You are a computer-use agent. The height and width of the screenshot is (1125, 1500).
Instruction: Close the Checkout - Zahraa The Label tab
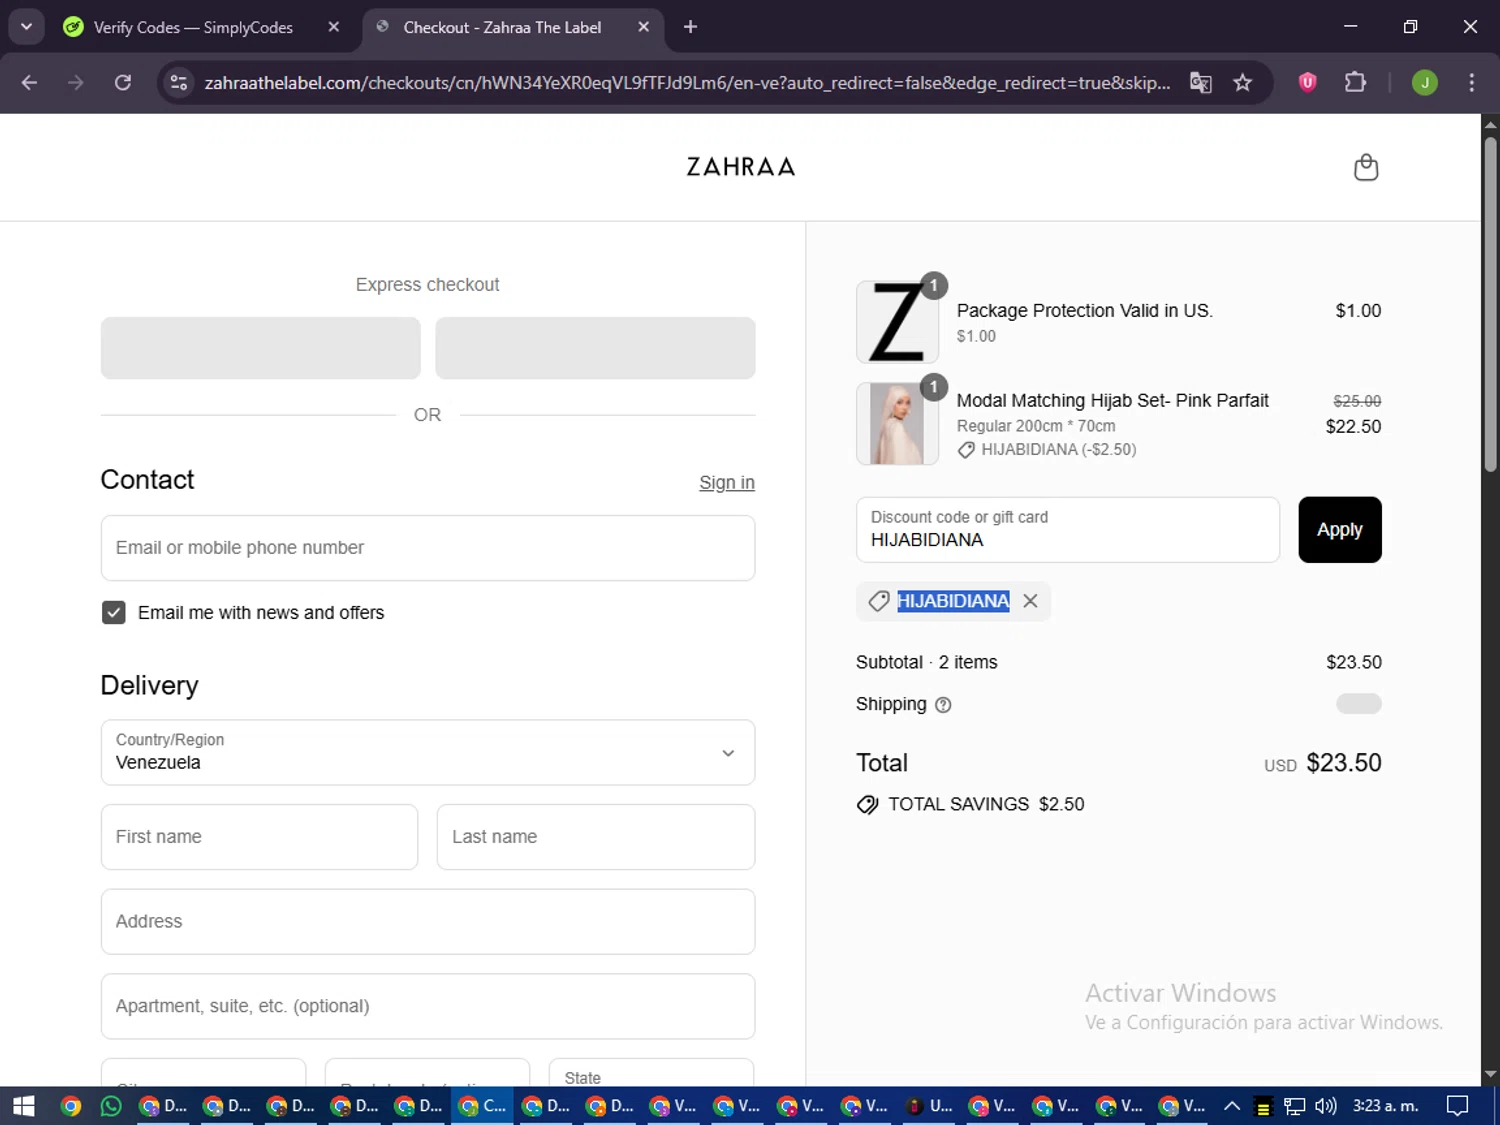644,27
